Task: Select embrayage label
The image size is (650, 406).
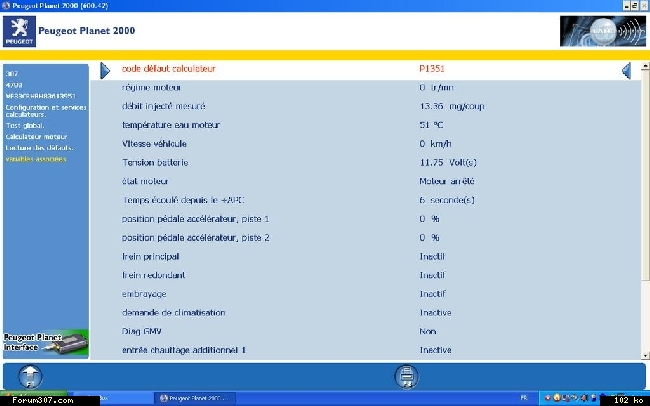Action: coord(144,294)
